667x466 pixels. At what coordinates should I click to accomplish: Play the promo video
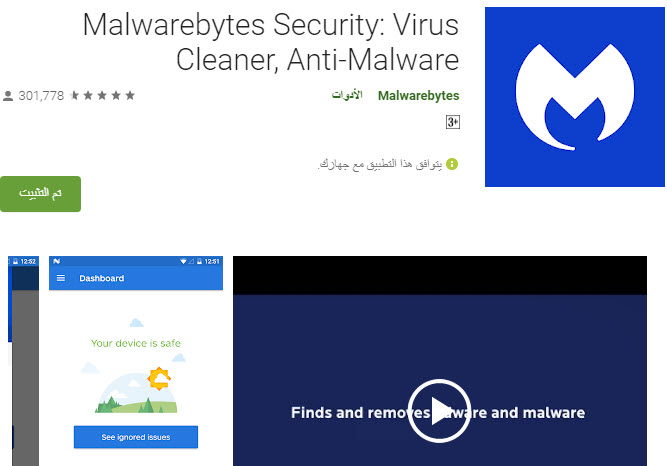[x=439, y=411]
